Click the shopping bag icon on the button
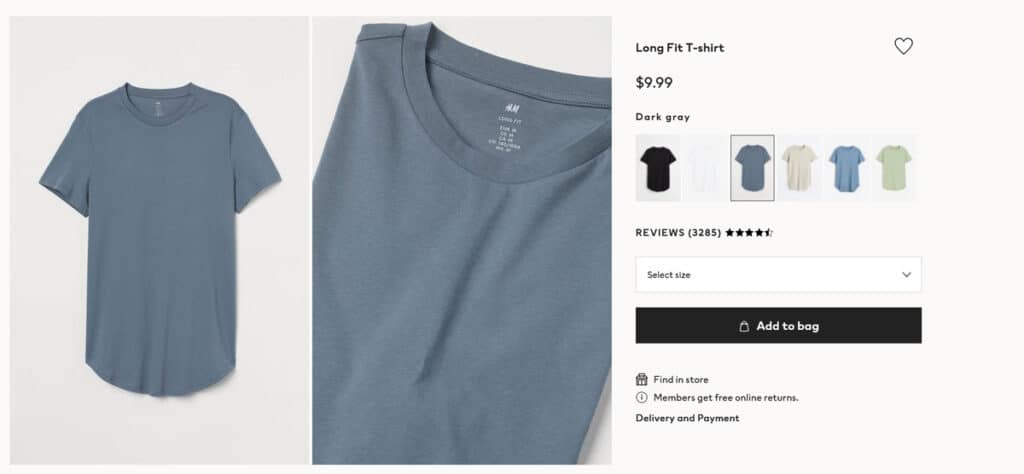1024x474 pixels. click(x=744, y=326)
